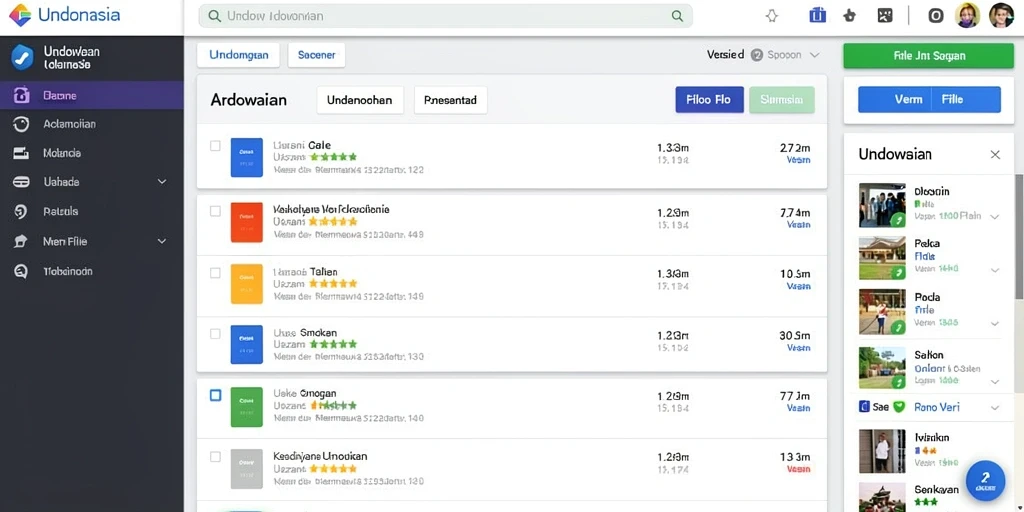The height and width of the screenshot is (512, 1024).
Task: Close the Undowaian side panel
Action: (995, 155)
